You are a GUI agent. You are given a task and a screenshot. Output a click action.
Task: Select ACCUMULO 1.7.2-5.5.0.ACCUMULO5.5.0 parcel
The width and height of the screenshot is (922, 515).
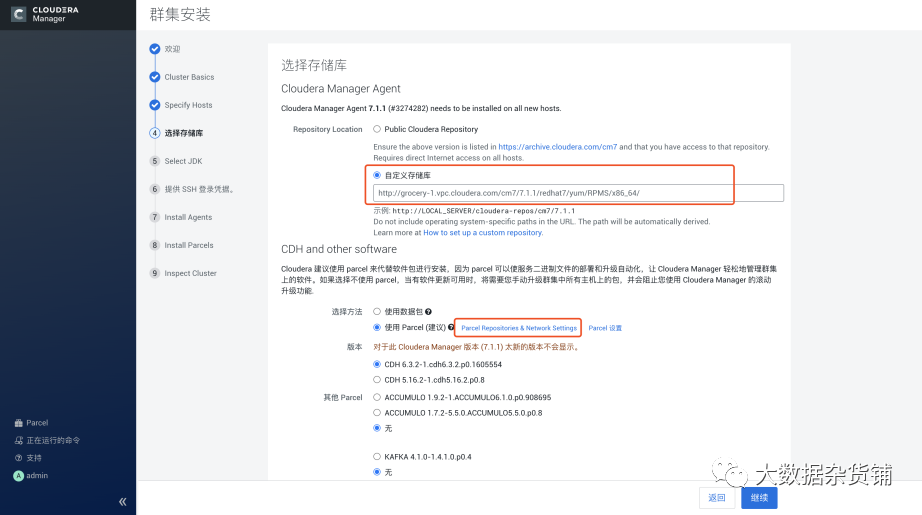pos(377,413)
